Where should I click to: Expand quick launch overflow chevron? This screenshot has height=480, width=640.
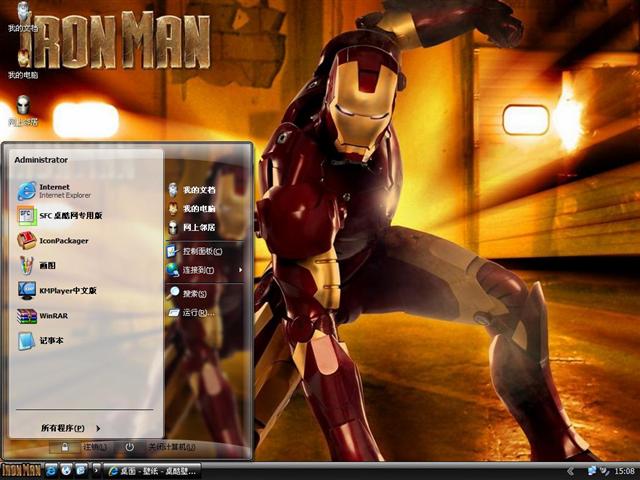[96, 471]
